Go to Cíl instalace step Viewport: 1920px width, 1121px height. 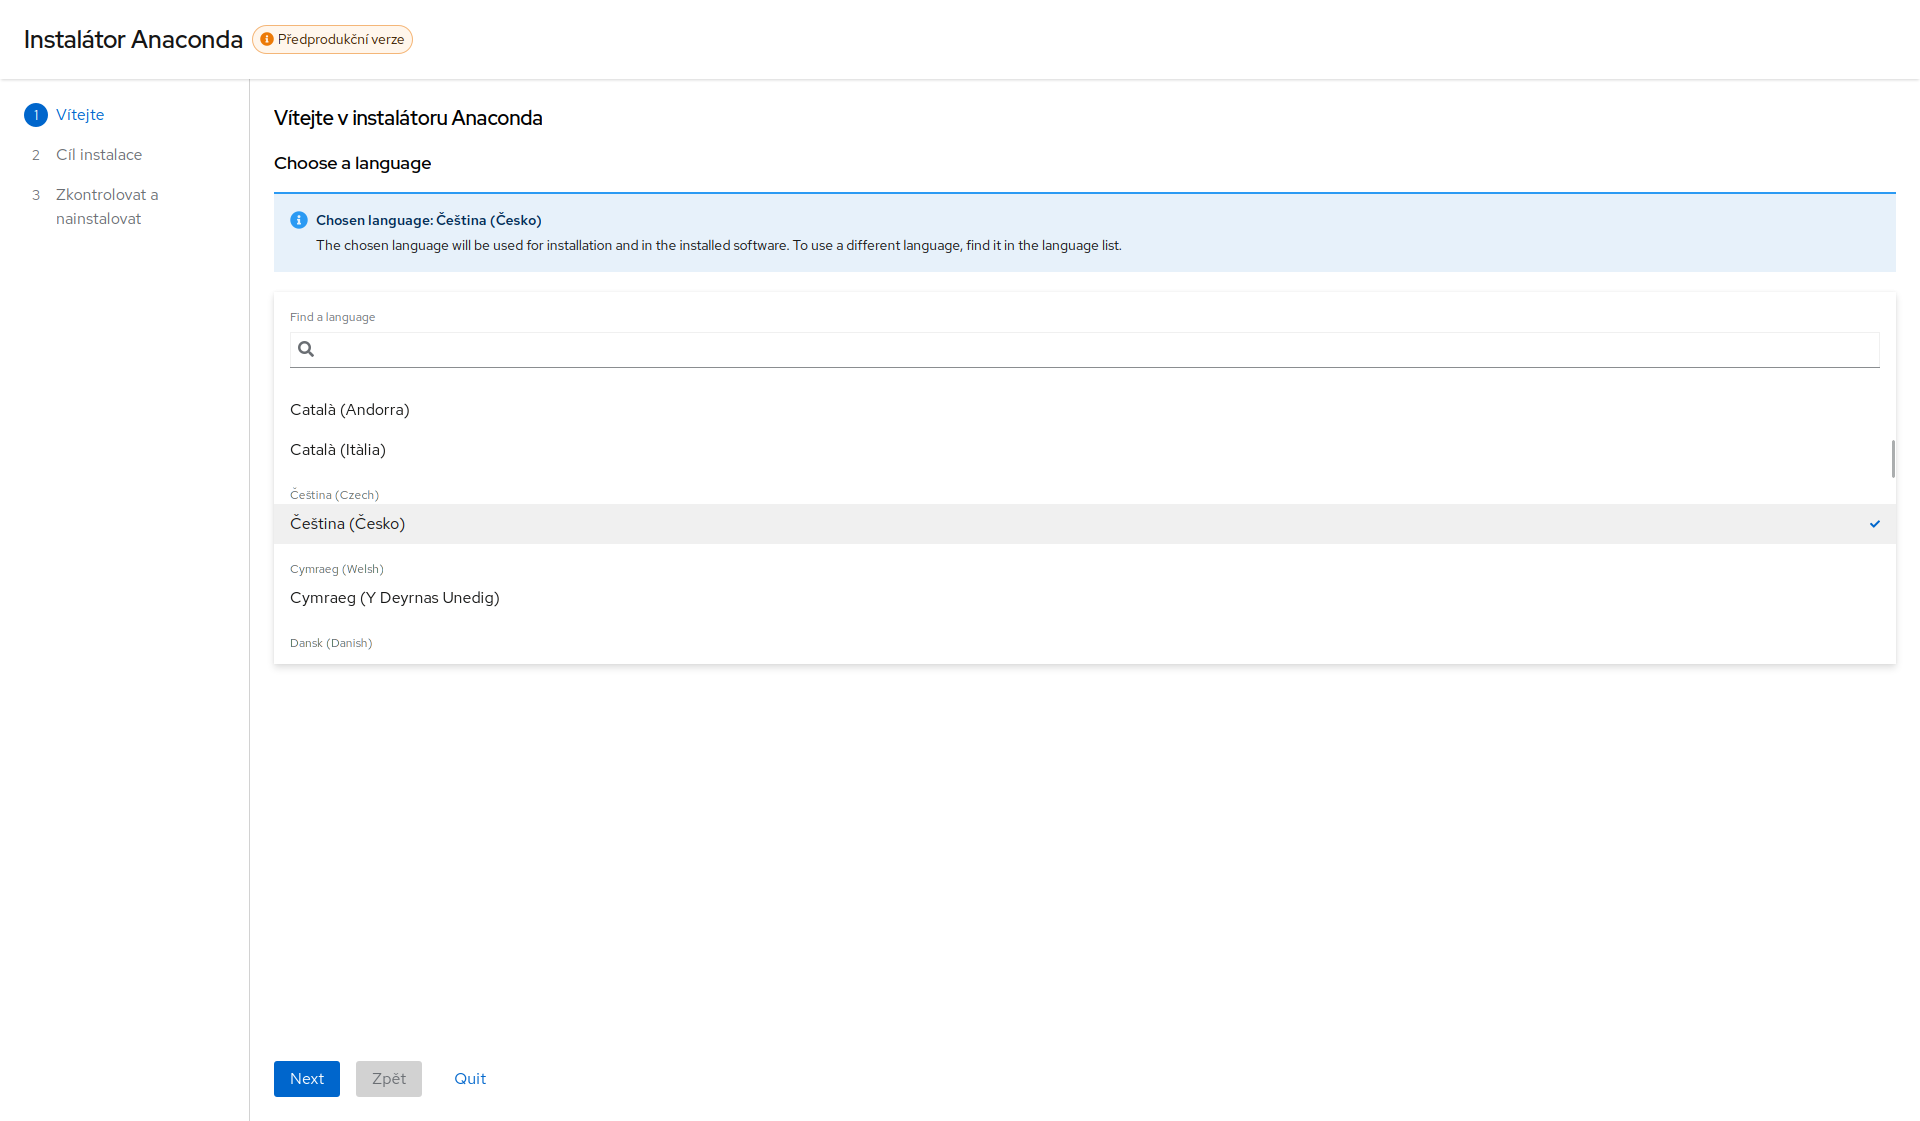click(x=99, y=155)
